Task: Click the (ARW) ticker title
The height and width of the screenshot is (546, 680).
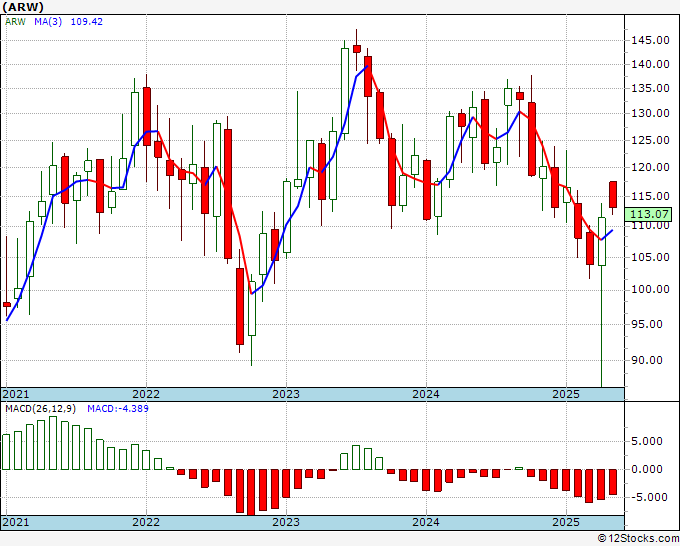Action: pyautogui.click(x=23, y=7)
